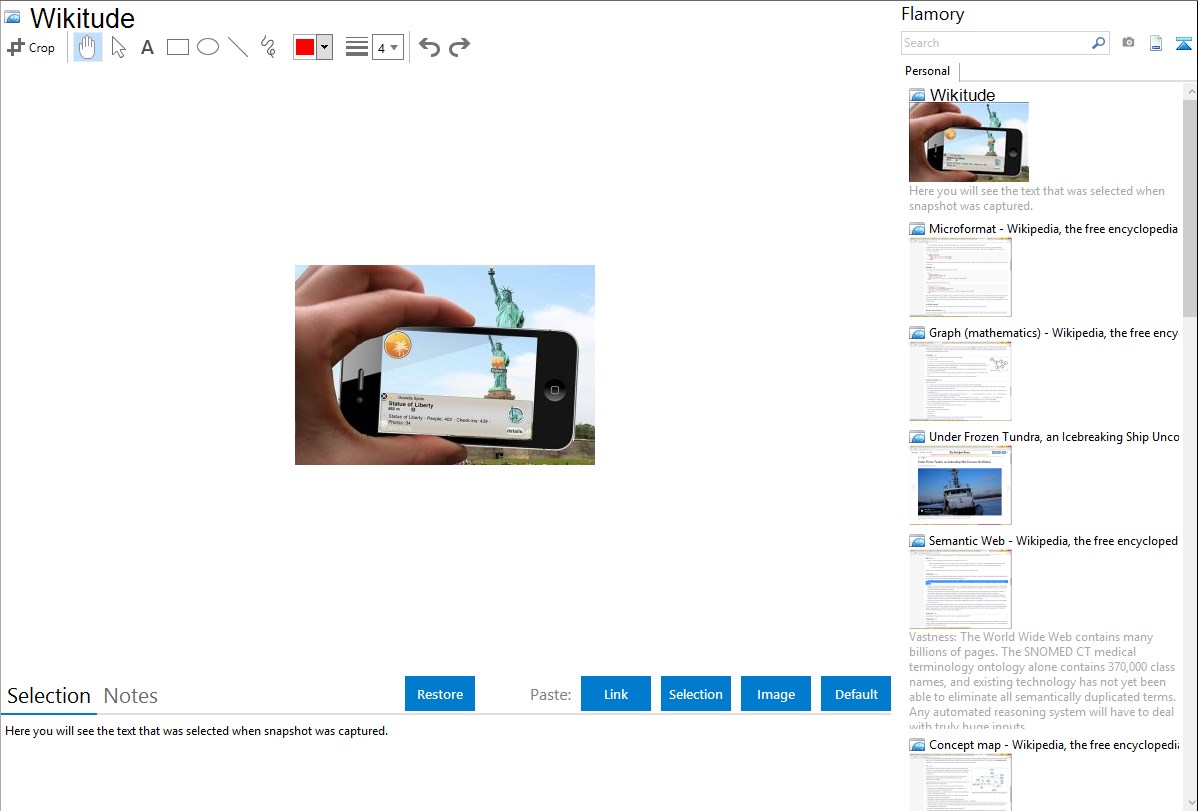Open the color picker dropdown arrow
1198x811 pixels.
(325, 47)
